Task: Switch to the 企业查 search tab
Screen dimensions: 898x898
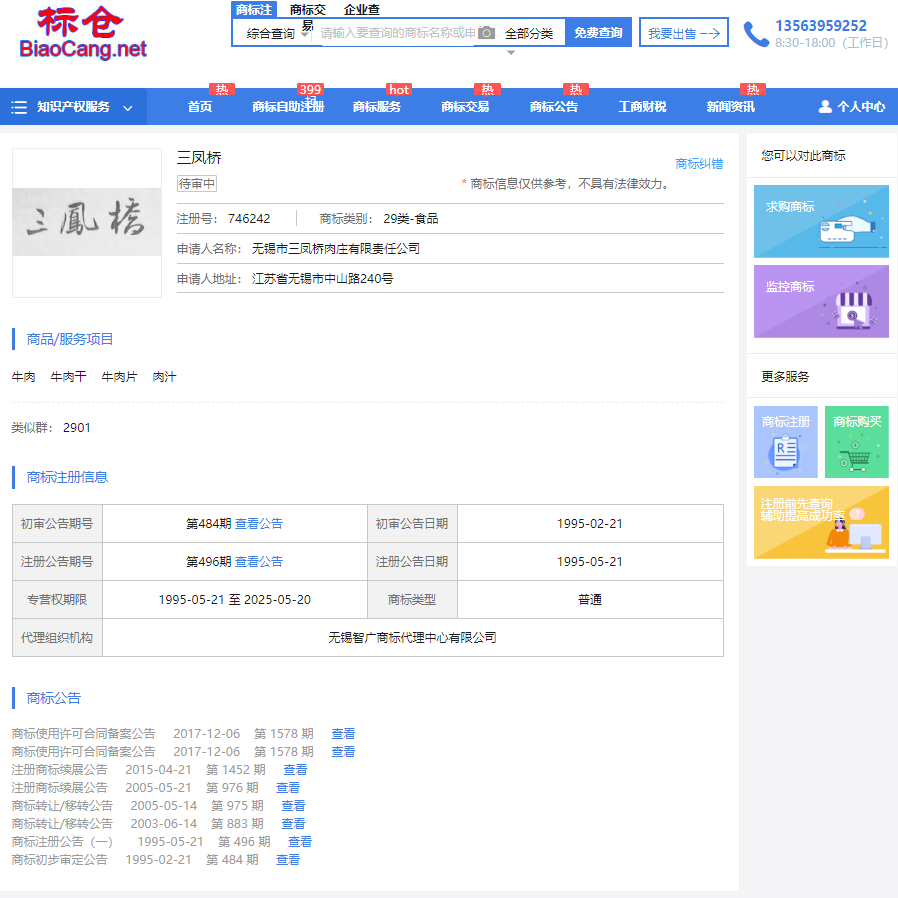Action: (361, 9)
